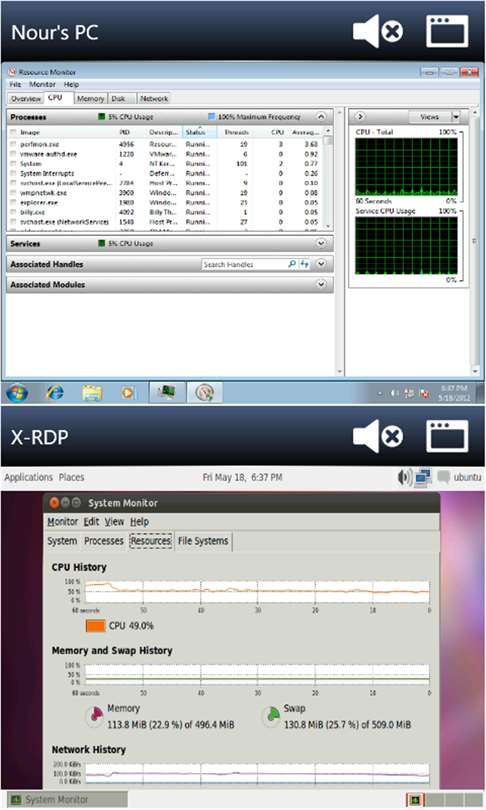Click the refresh icon beside Search Handles
This screenshot has height=810, width=486.
305,264
